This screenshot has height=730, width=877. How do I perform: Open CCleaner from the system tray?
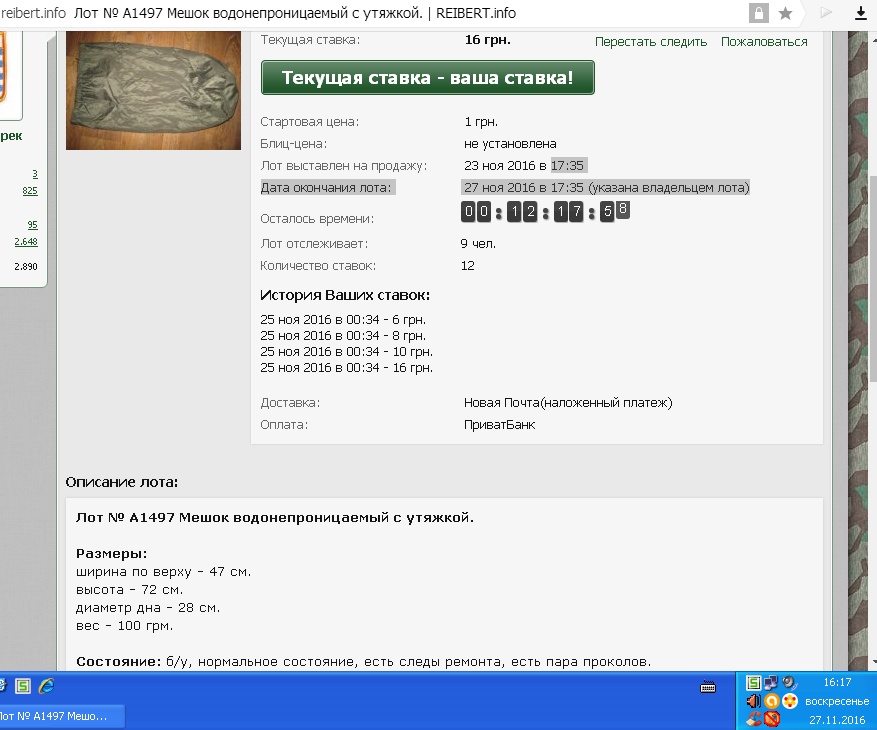tap(753, 718)
